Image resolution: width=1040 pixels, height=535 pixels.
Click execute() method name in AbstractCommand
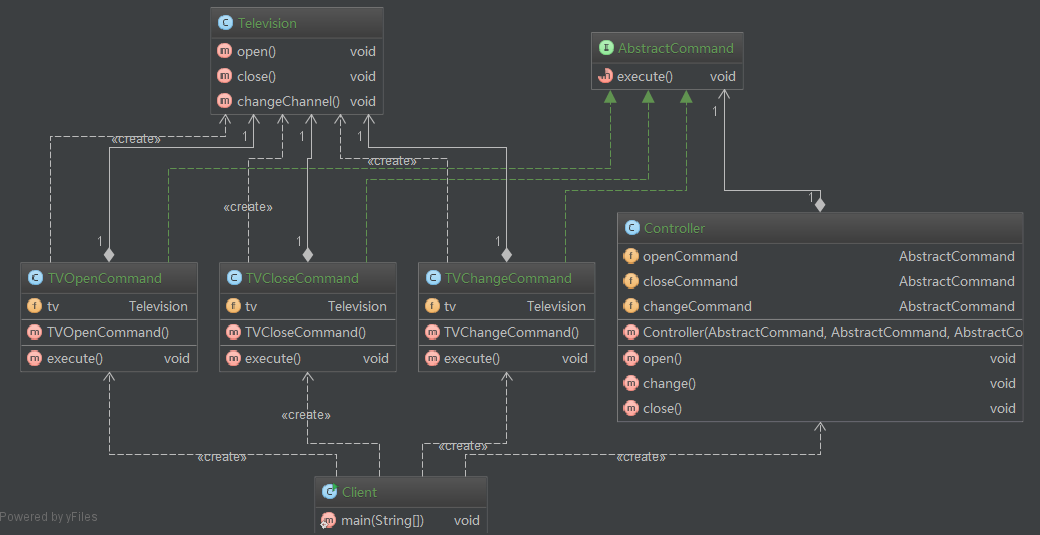point(645,76)
